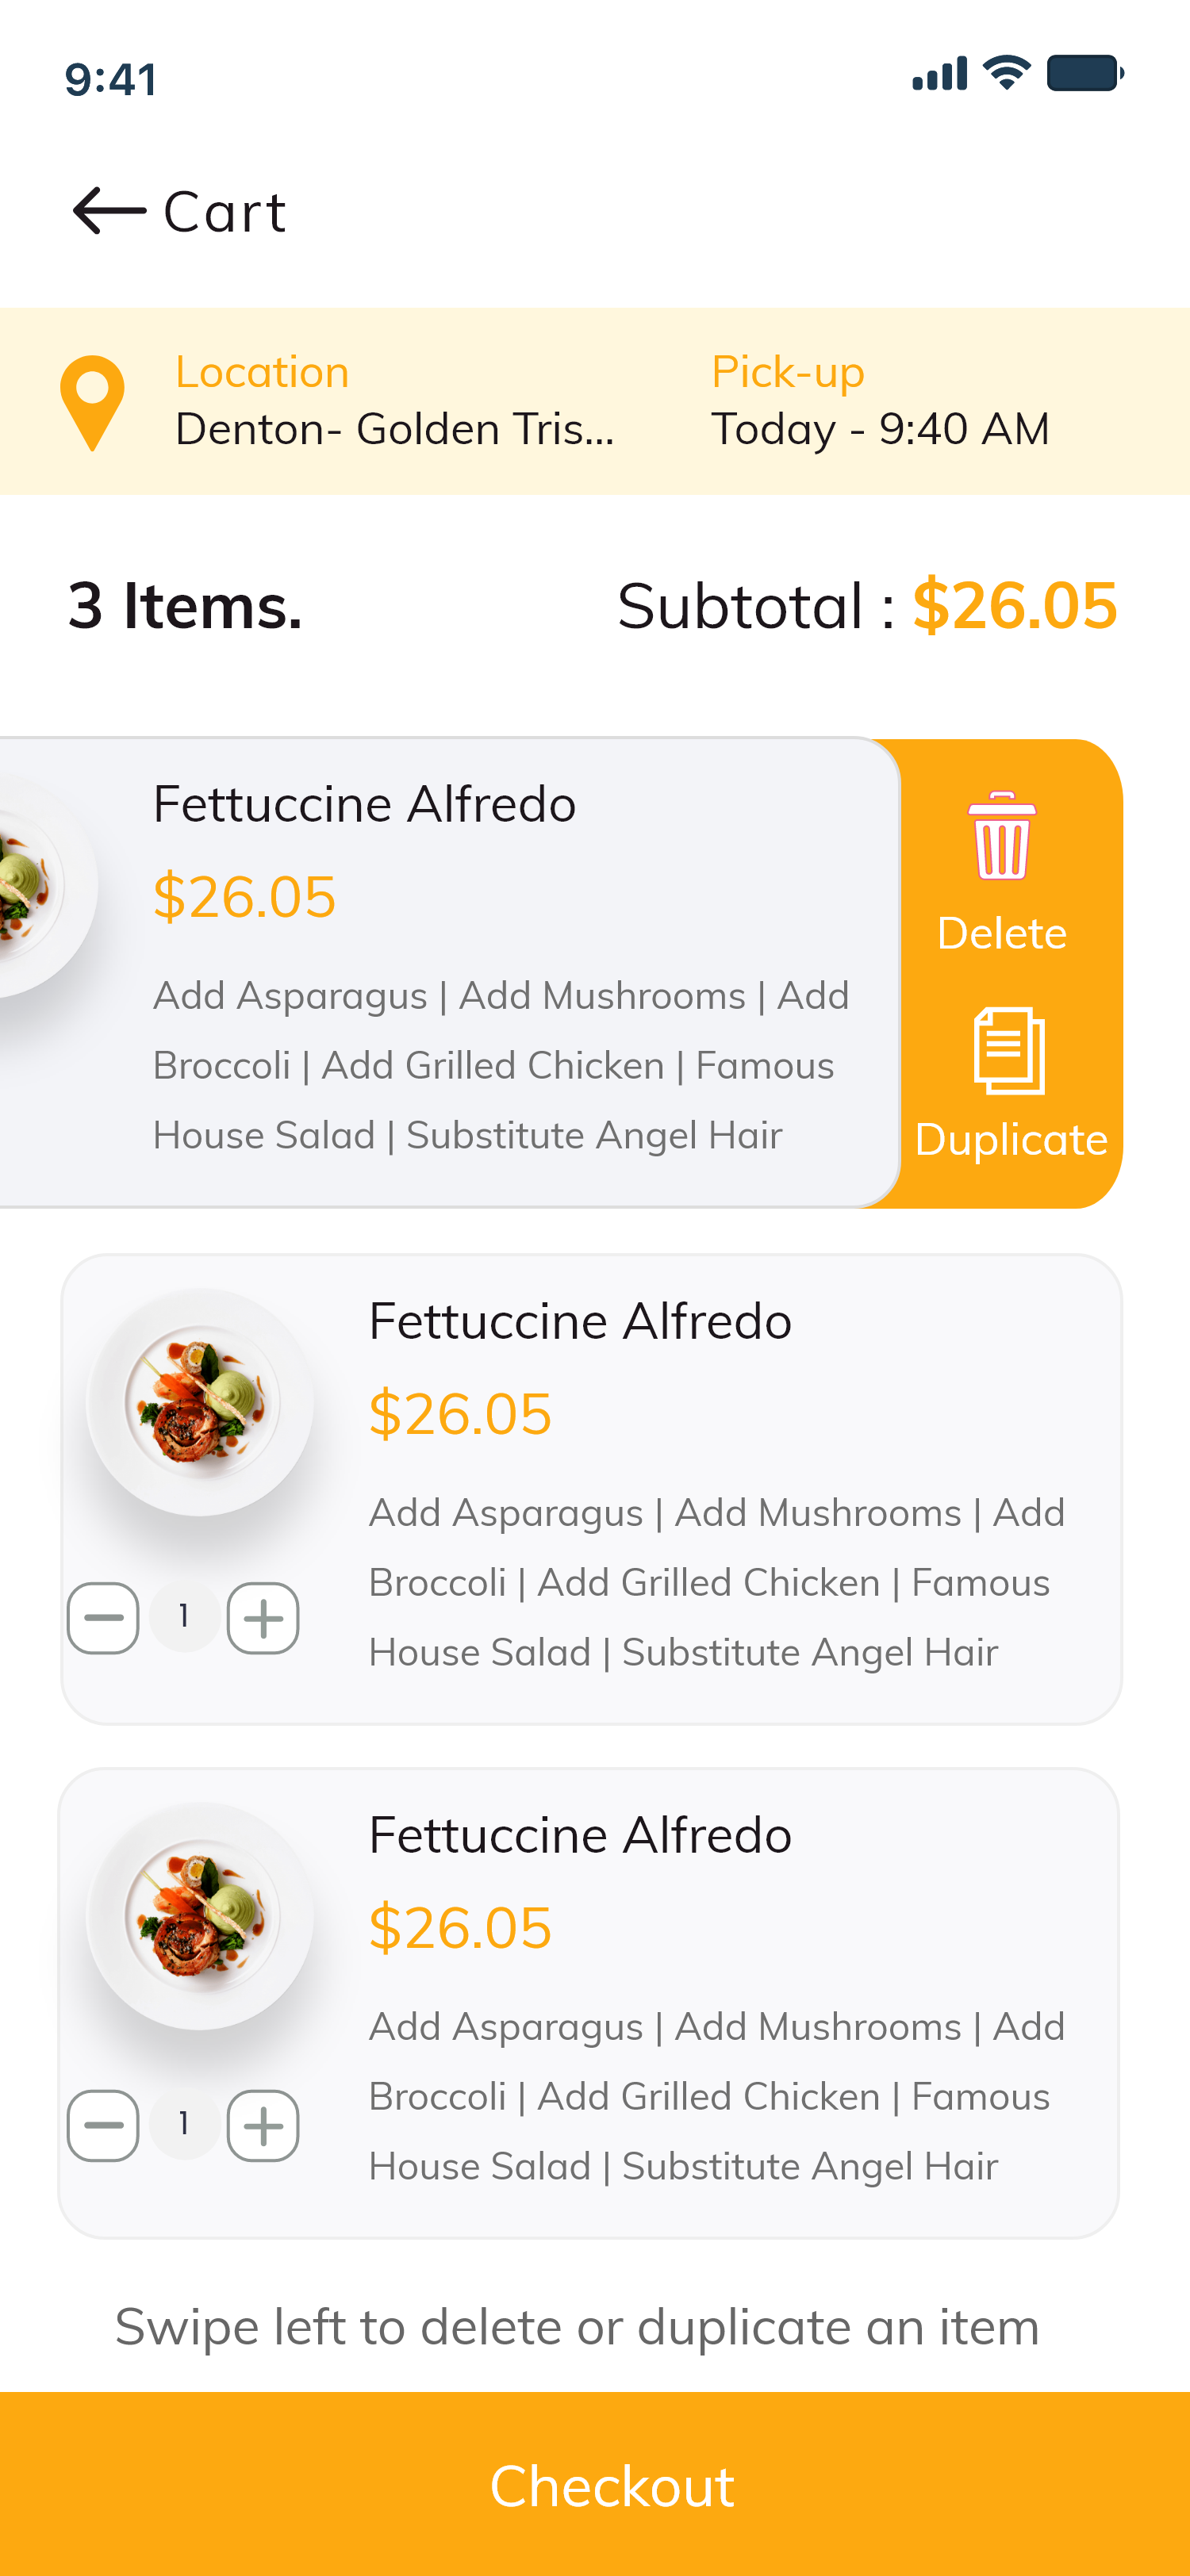Tap the back arrow next to Cart
This screenshot has width=1190, height=2576.
pyautogui.click(x=109, y=211)
